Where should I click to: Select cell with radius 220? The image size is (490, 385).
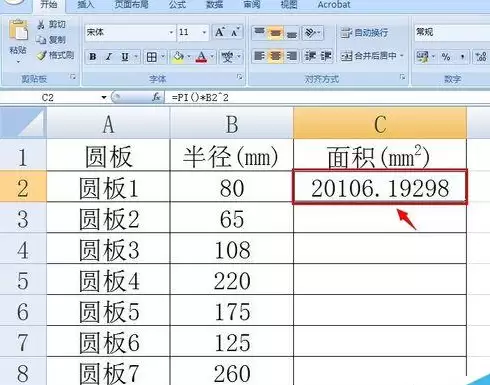(232, 280)
